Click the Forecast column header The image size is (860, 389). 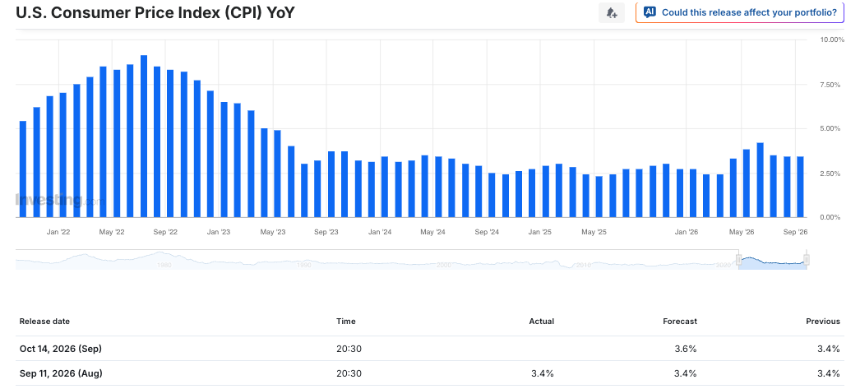[680, 321]
